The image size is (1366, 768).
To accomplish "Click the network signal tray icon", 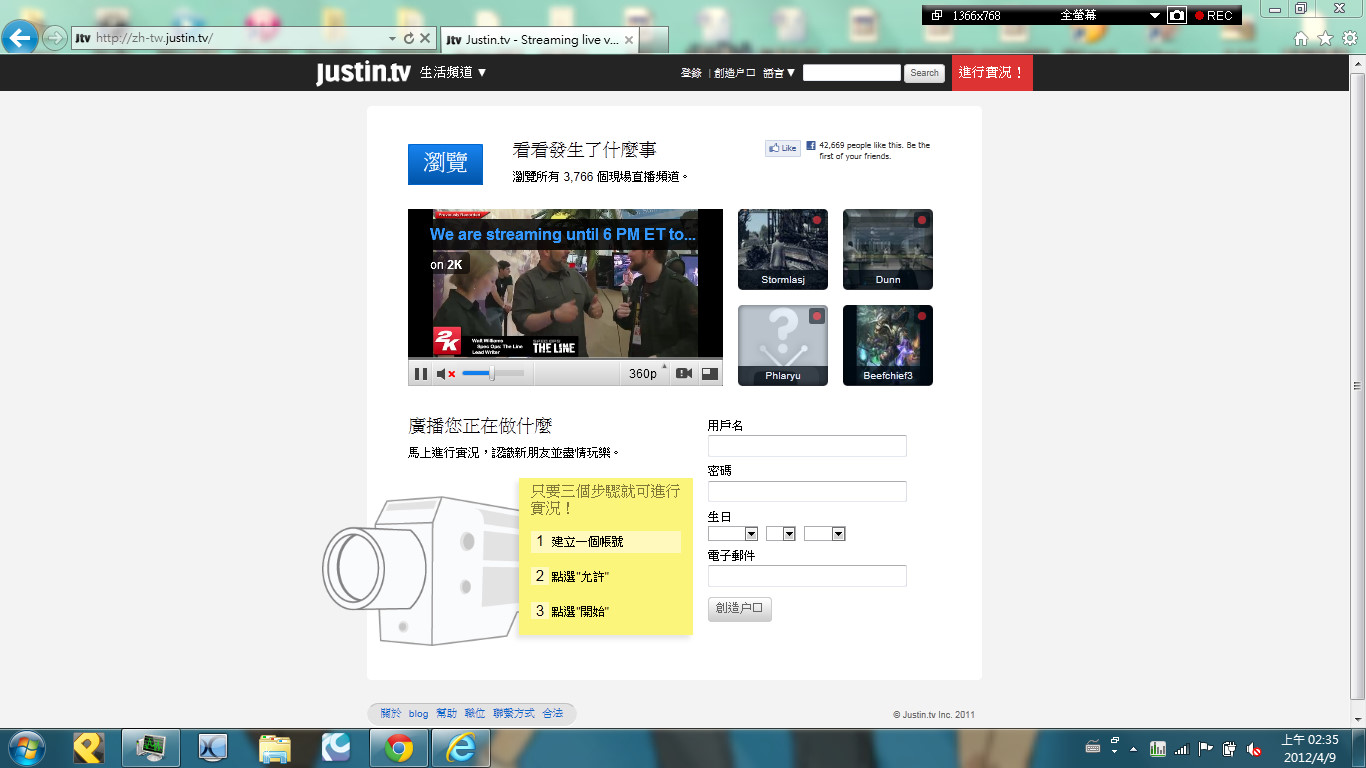I will 1182,748.
